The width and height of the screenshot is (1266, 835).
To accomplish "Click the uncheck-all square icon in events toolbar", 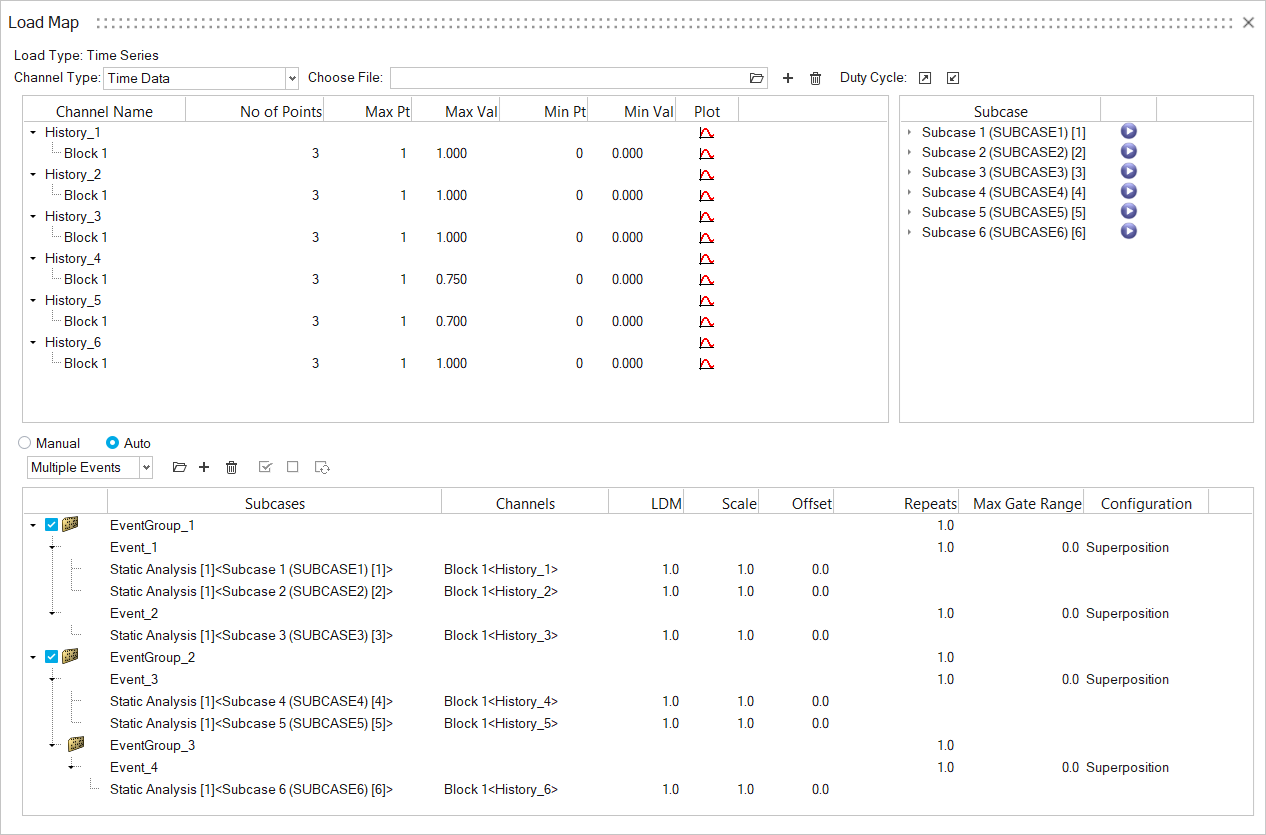I will point(292,467).
